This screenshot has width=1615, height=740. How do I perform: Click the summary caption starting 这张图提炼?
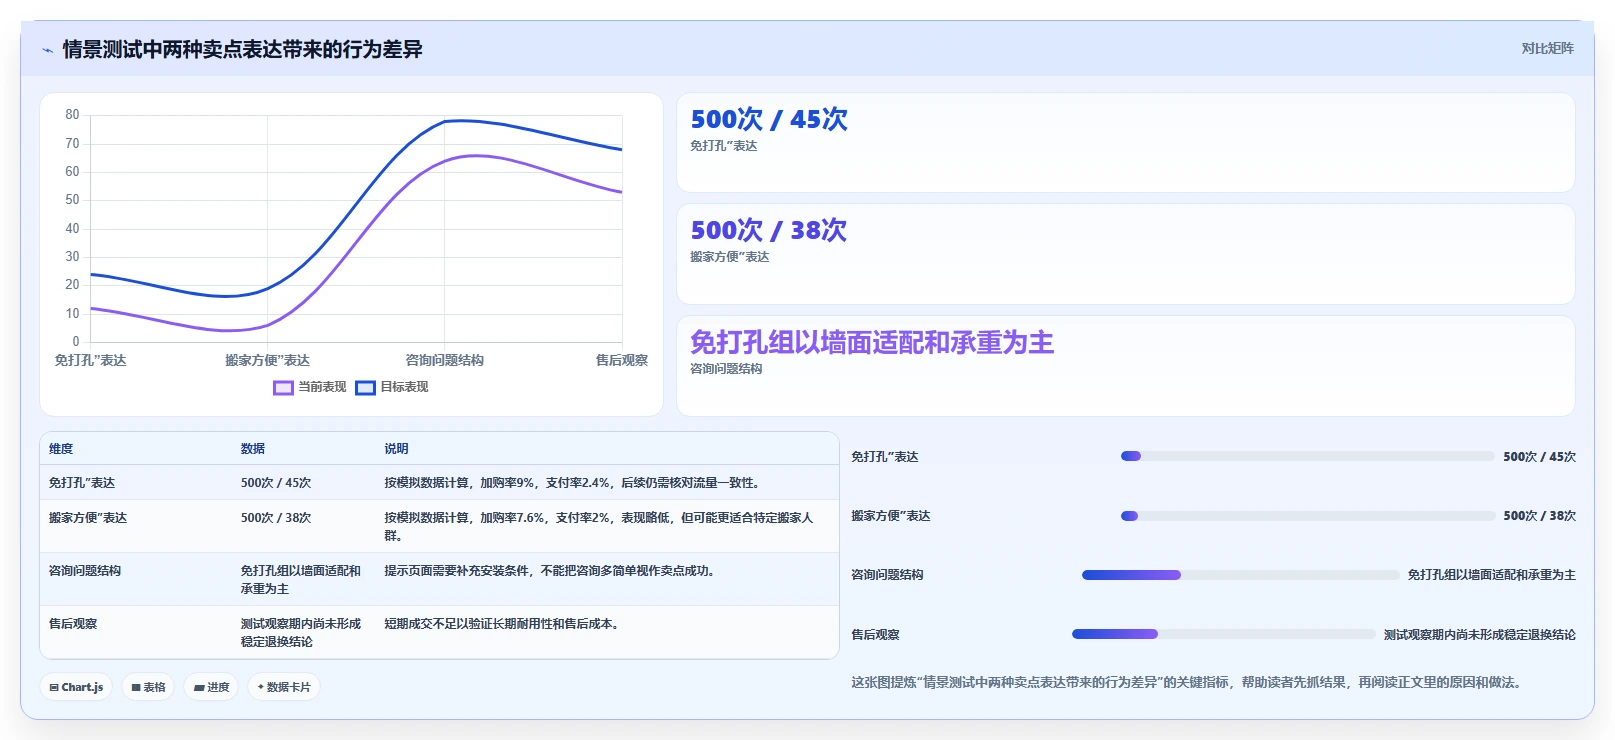click(1186, 682)
